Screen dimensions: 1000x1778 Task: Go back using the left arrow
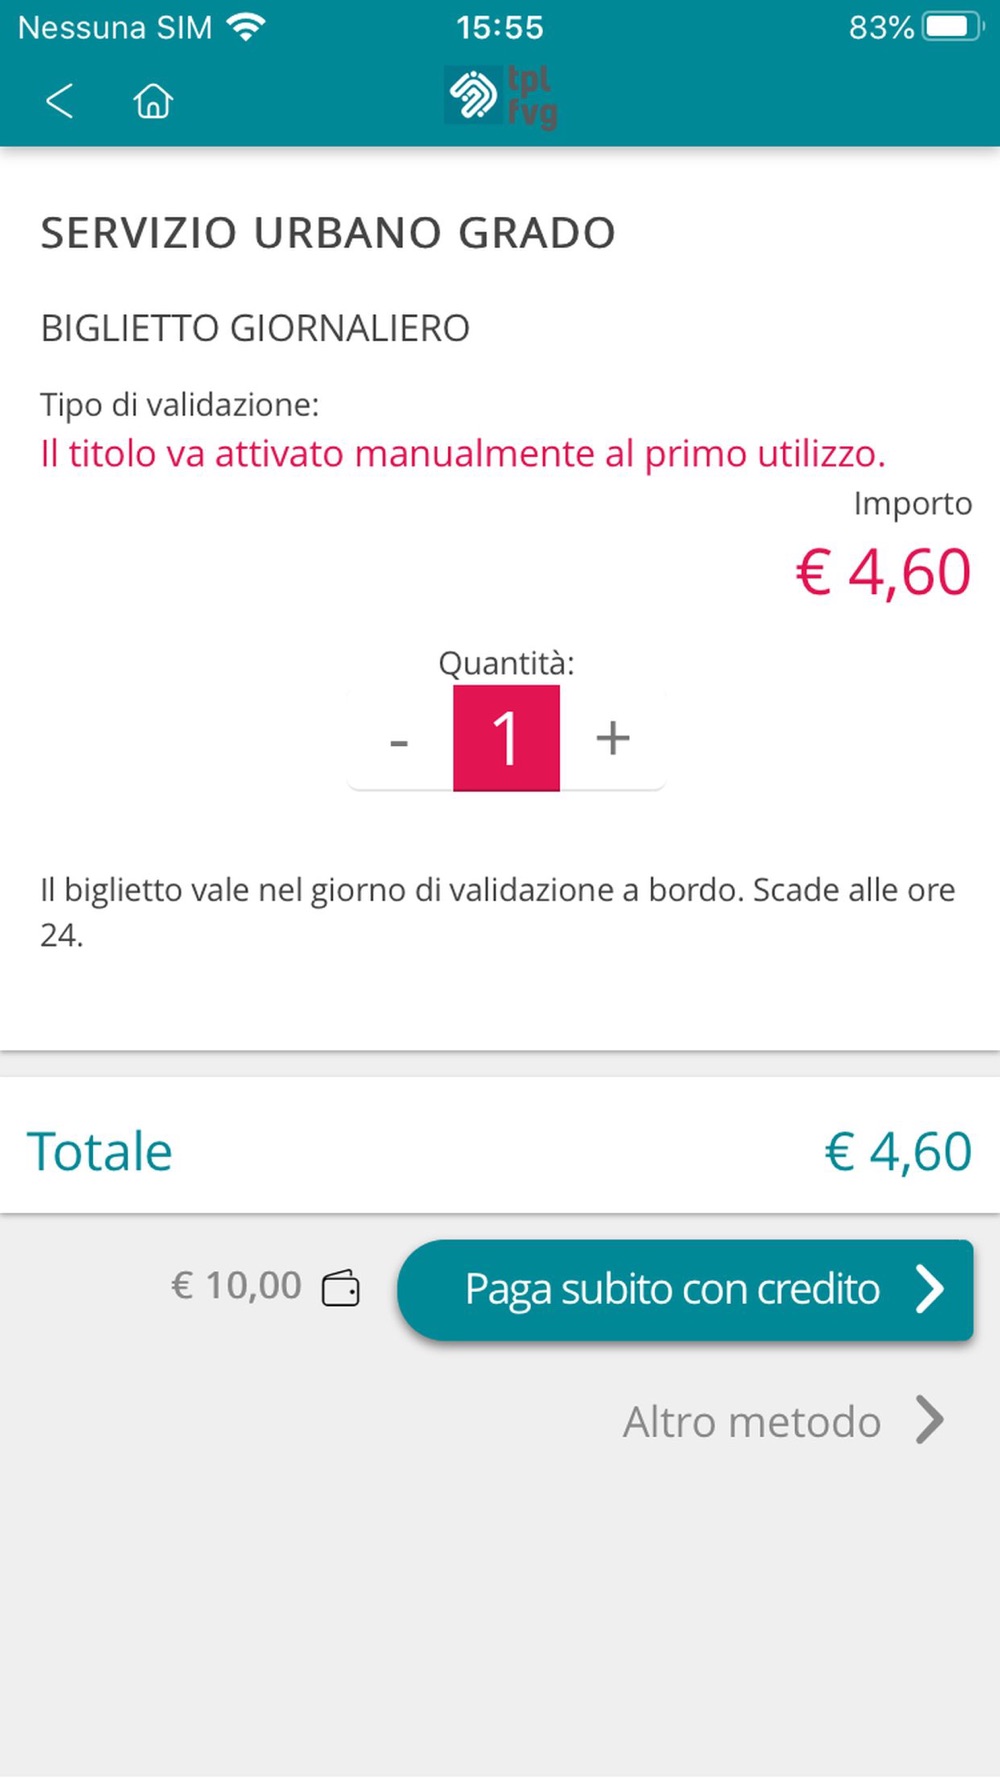pyautogui.click(x=60, y=101)
